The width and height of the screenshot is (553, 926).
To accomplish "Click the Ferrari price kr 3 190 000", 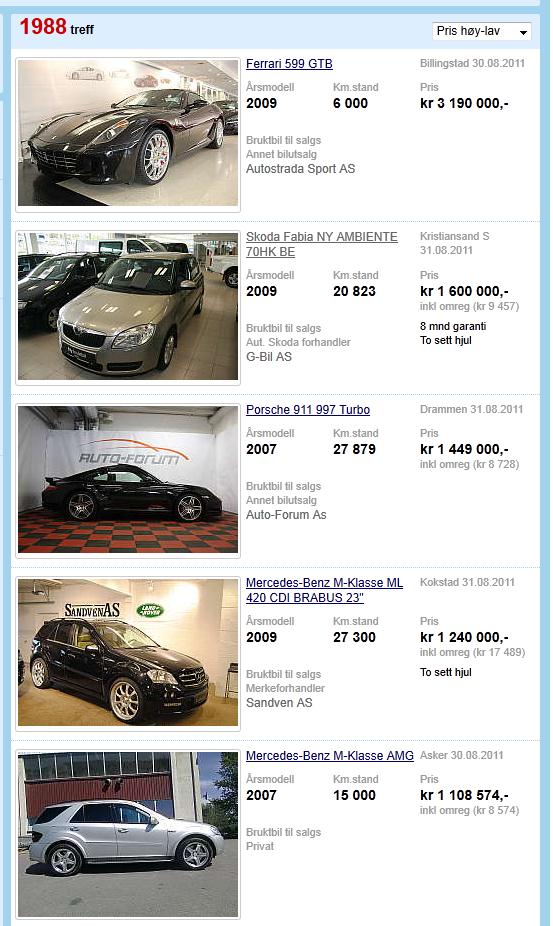I will point(464,103).
